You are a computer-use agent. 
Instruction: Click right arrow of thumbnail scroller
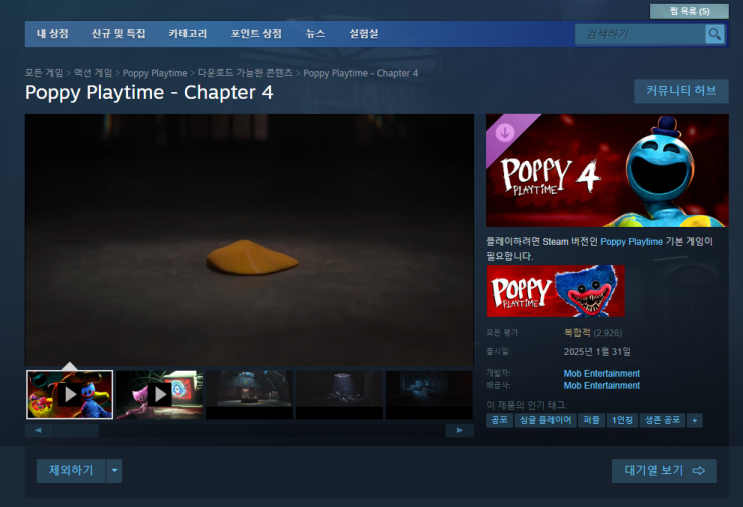point(460,430)
